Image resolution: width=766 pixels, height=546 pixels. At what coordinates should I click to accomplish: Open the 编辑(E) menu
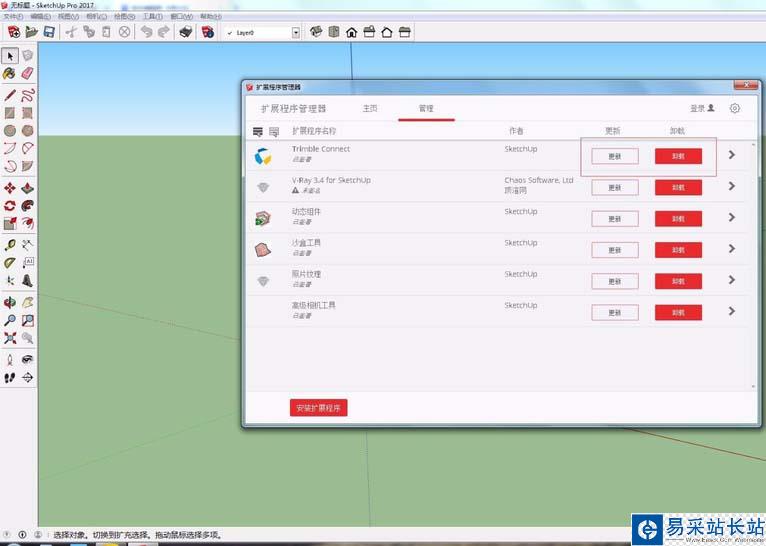tap(41, 16)
